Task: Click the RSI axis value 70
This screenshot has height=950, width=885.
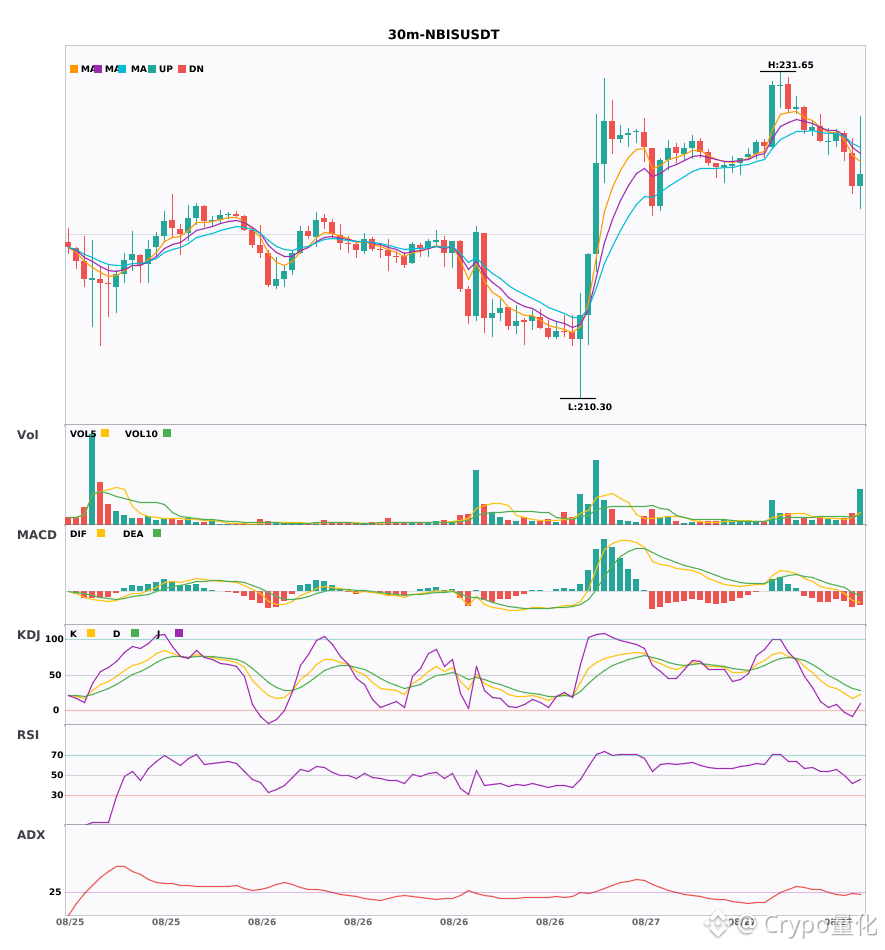Action: click(57, 755)
